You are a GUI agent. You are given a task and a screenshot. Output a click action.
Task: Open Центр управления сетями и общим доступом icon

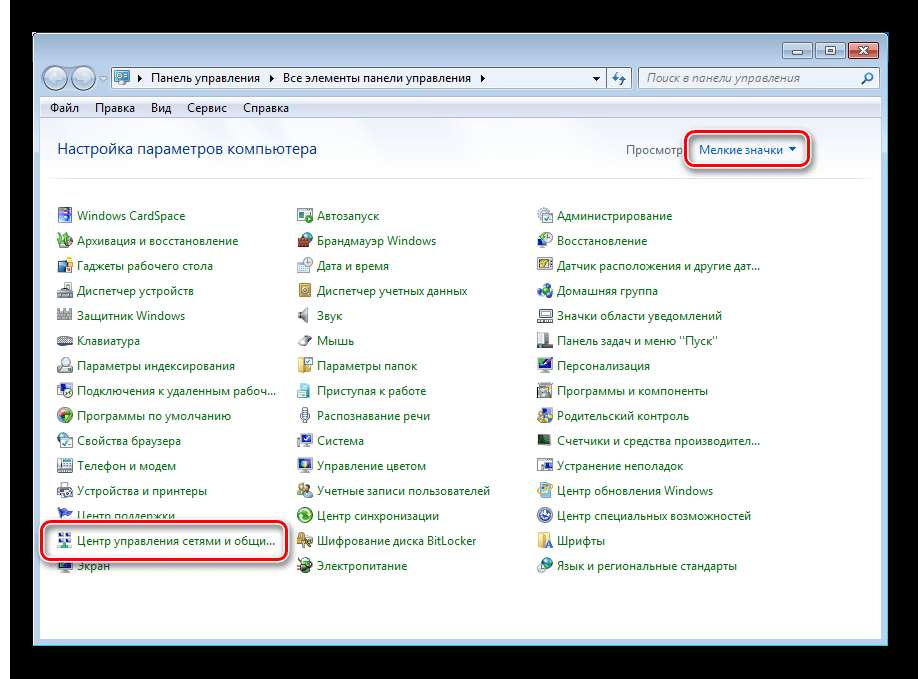[65, 540]
